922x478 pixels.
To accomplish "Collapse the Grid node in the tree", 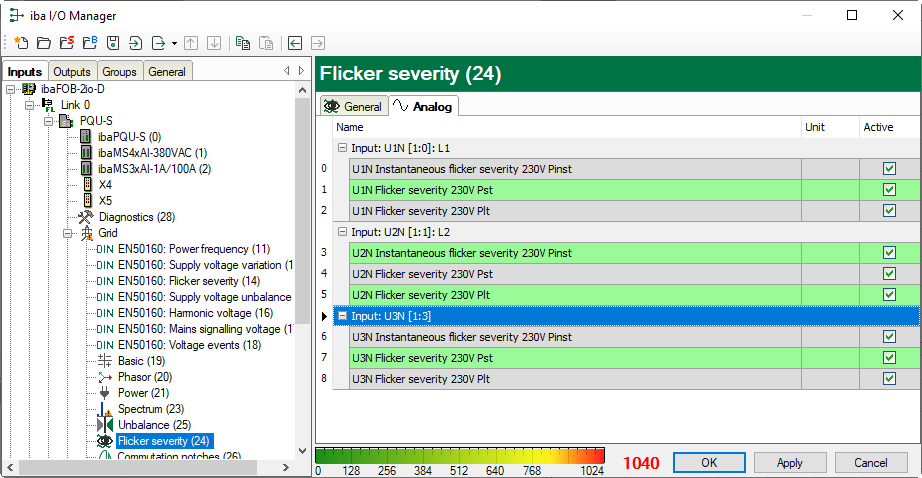I will (x=69, y=233).
